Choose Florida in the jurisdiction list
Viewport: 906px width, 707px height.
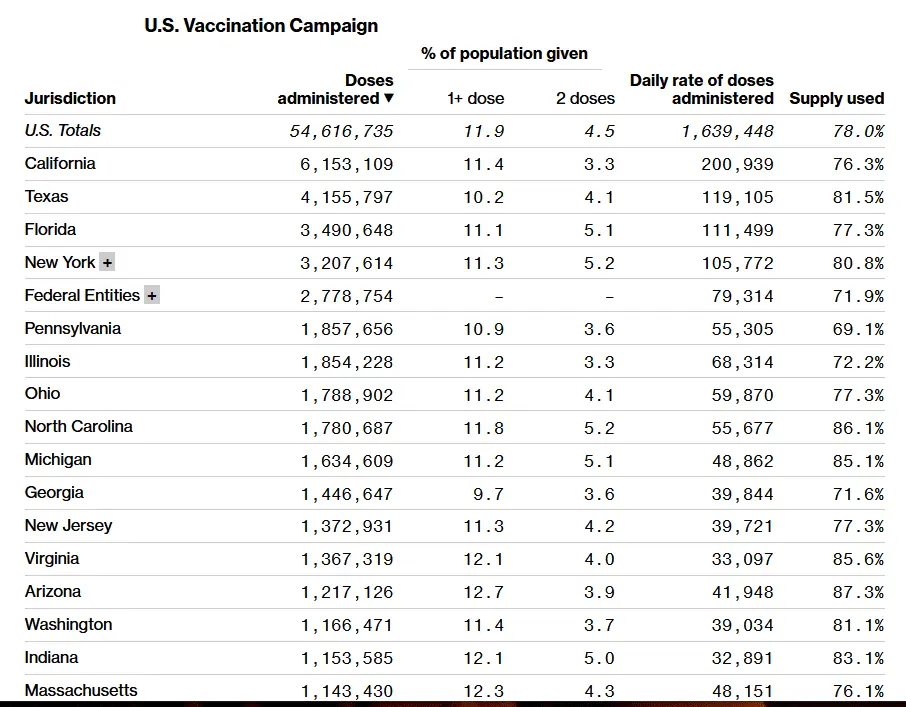pos(50,229)
